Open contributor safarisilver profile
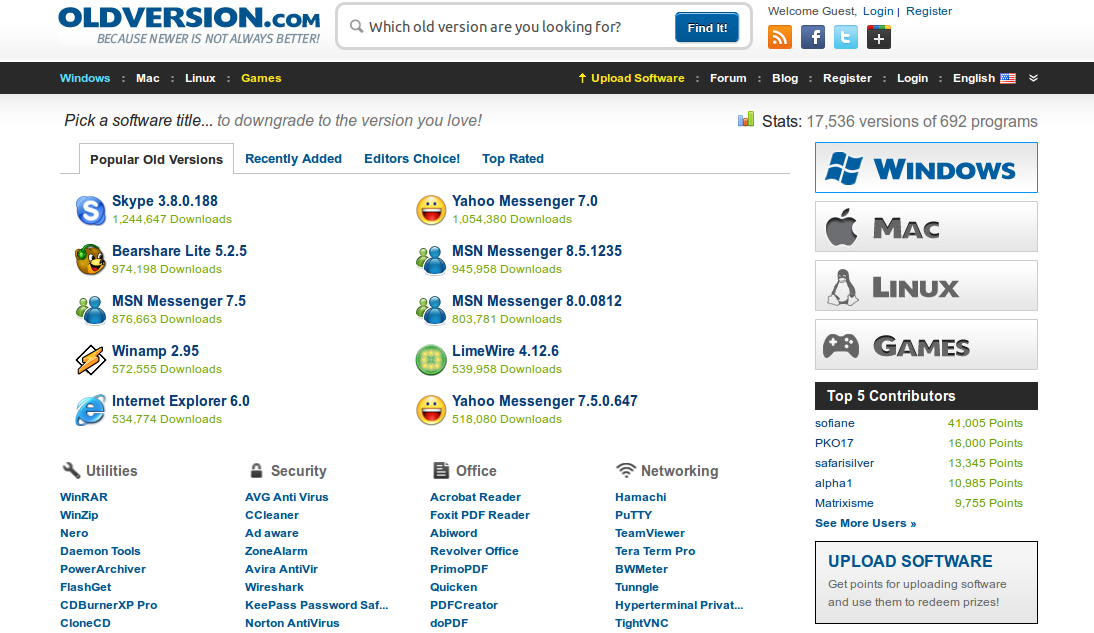 coord(844,463)
